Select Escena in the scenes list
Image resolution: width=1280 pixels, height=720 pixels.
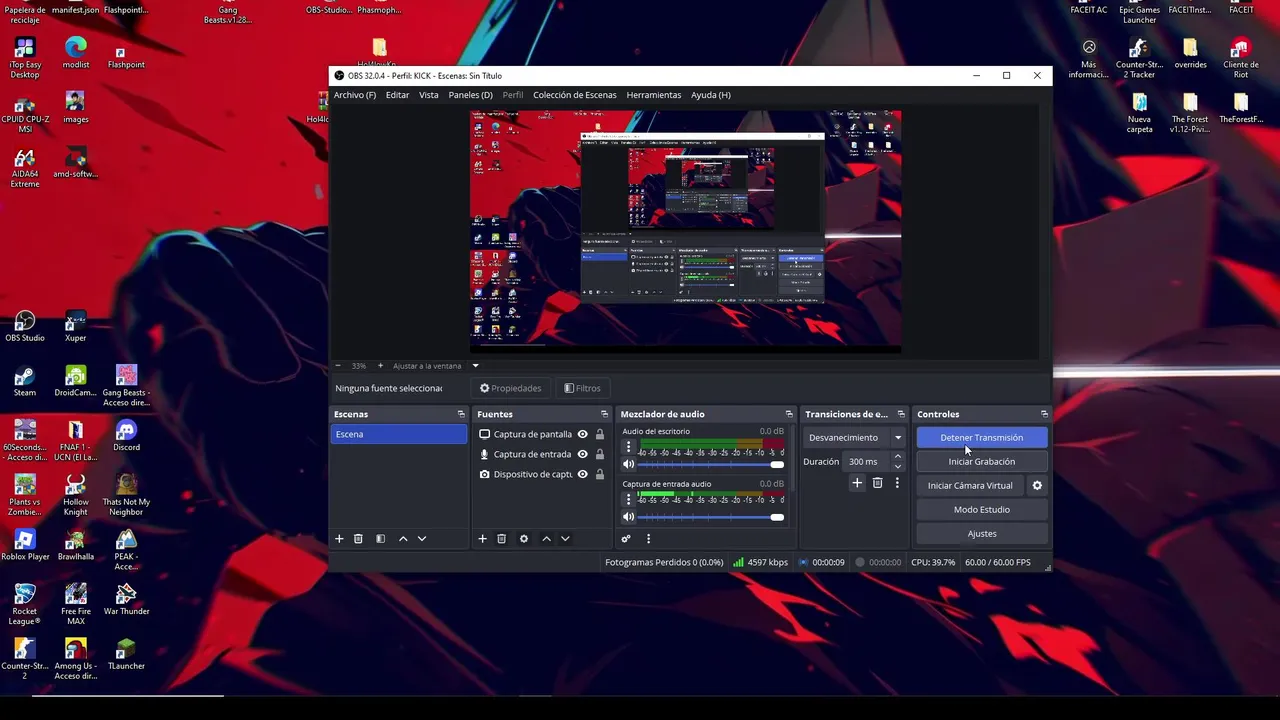[x=399, y=434]
